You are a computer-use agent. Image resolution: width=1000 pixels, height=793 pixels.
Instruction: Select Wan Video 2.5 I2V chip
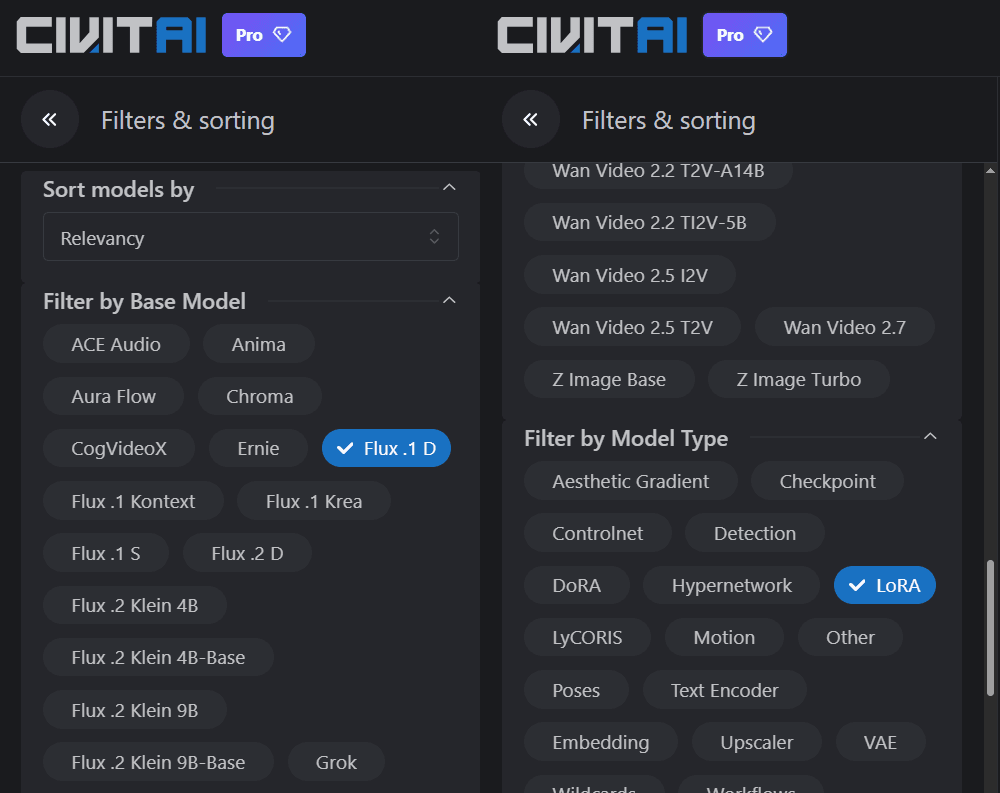(629, 274)
